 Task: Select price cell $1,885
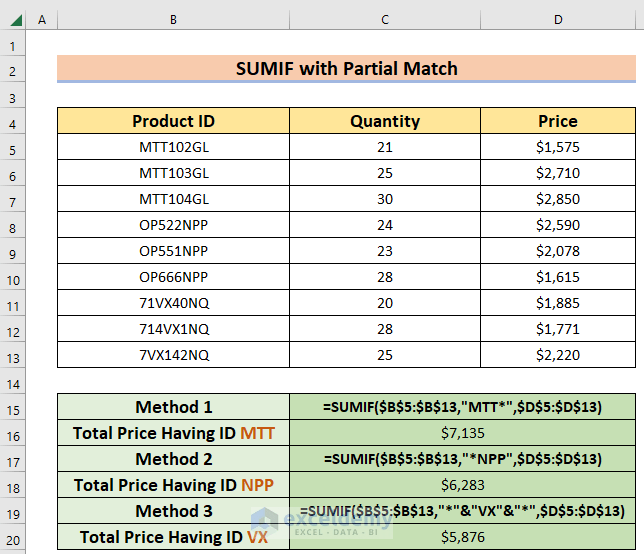(x=558, y=303)
